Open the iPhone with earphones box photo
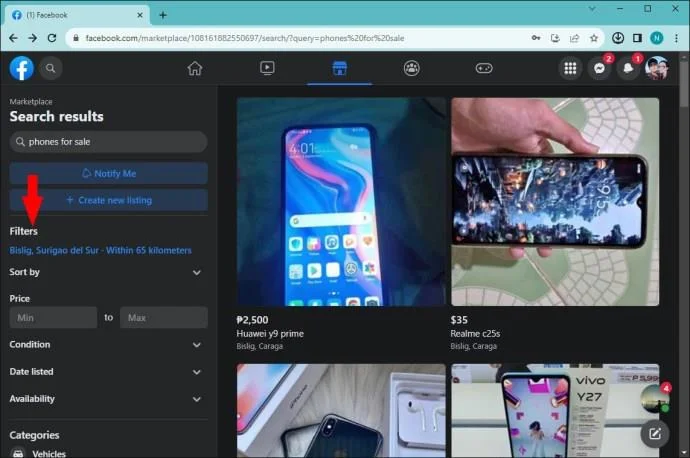 tap(341, 410)
